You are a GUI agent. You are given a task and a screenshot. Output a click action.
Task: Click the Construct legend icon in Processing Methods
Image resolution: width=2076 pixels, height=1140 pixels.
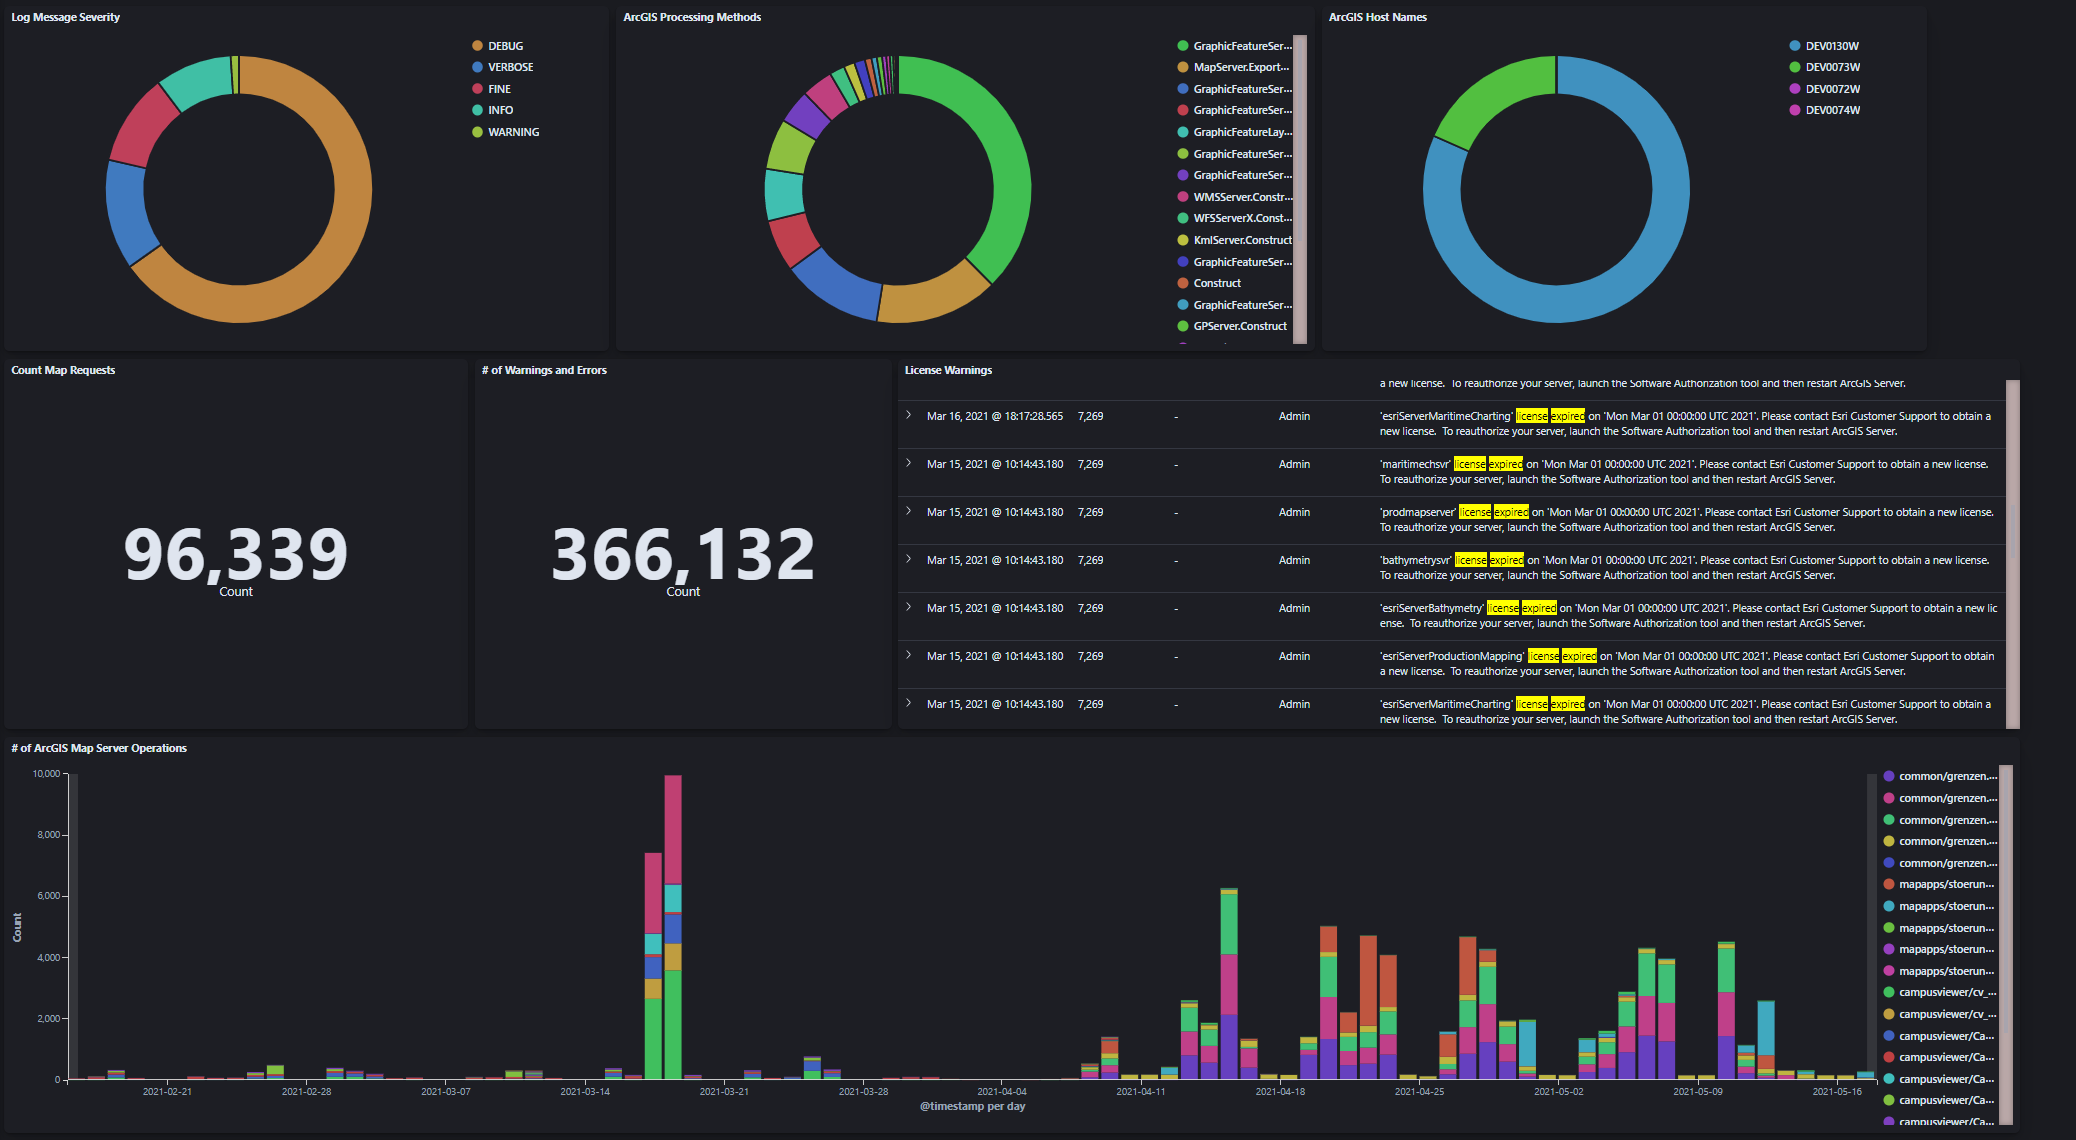point(1184,283)
